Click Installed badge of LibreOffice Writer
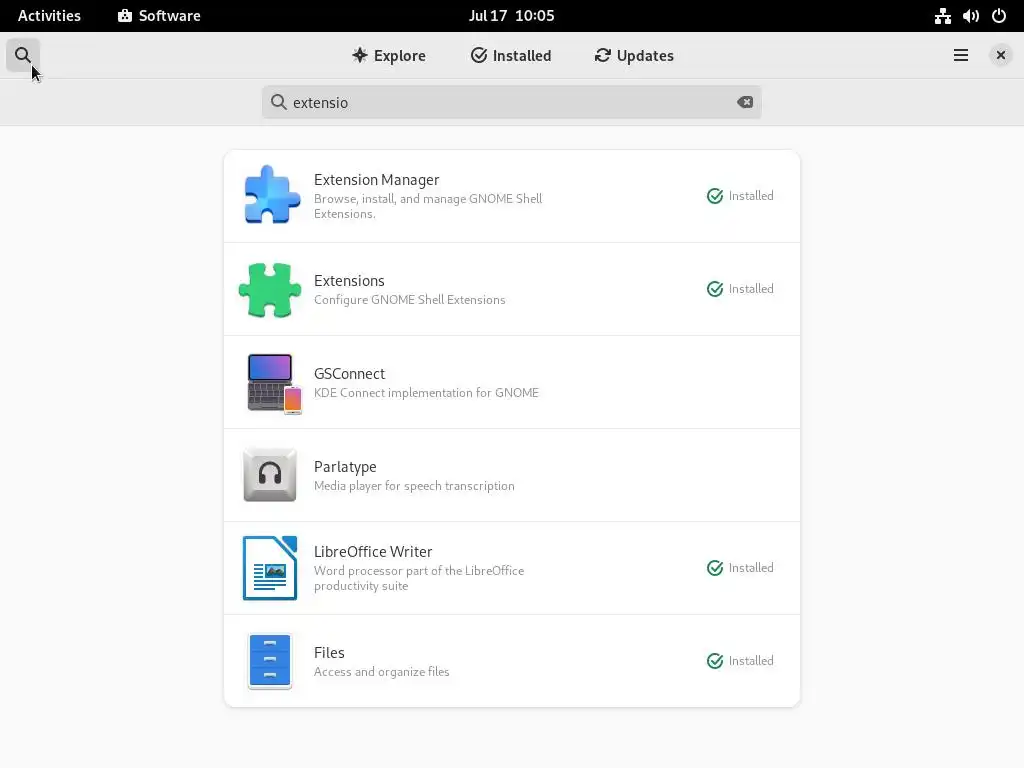Image resolution: width=1024 pixels, height=768 pixels. pos(740,568)
